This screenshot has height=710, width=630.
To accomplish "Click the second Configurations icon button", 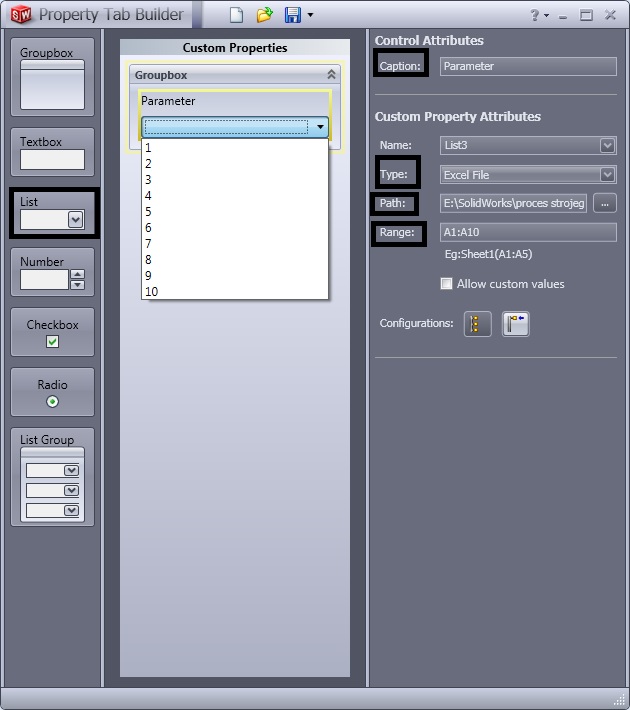I will (515, 324).
